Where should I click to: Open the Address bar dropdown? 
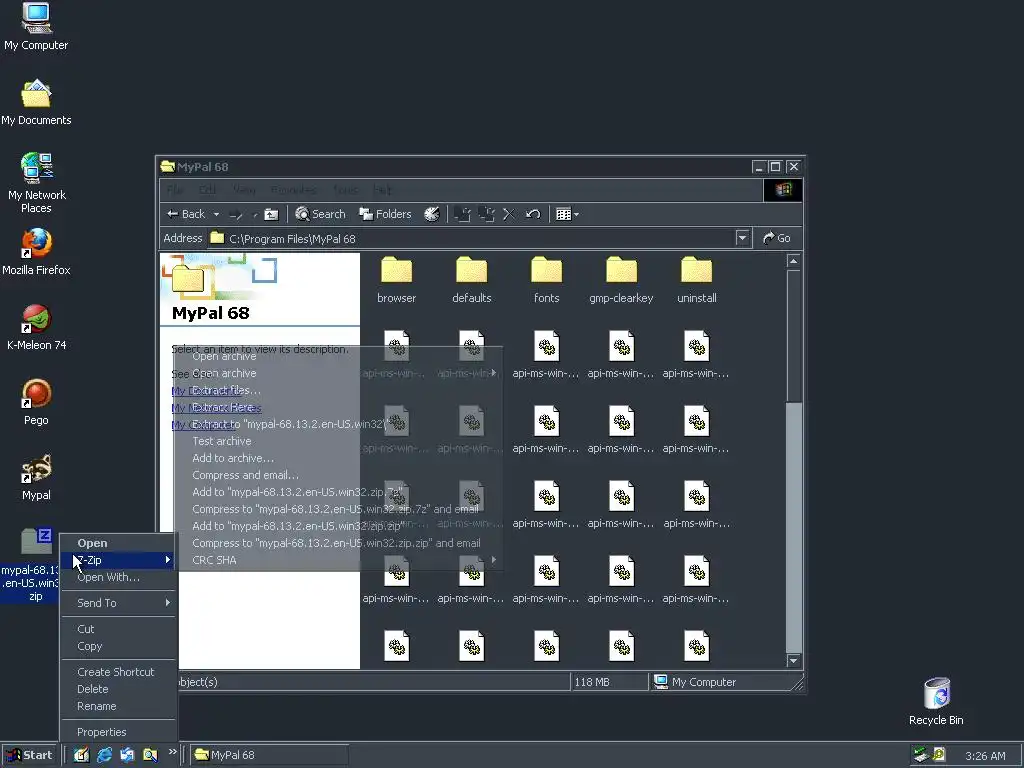(742, 238)
